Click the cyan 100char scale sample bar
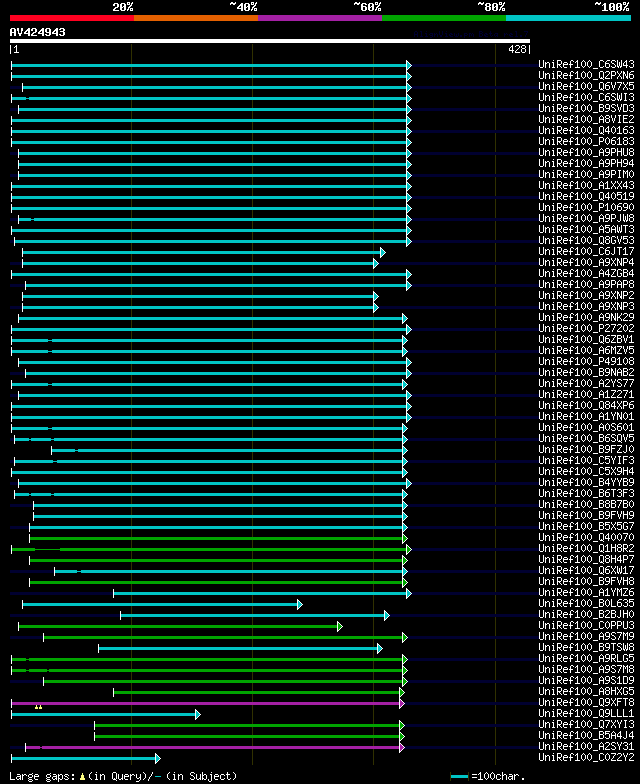640x784 pixels. [x=460, y=776]
